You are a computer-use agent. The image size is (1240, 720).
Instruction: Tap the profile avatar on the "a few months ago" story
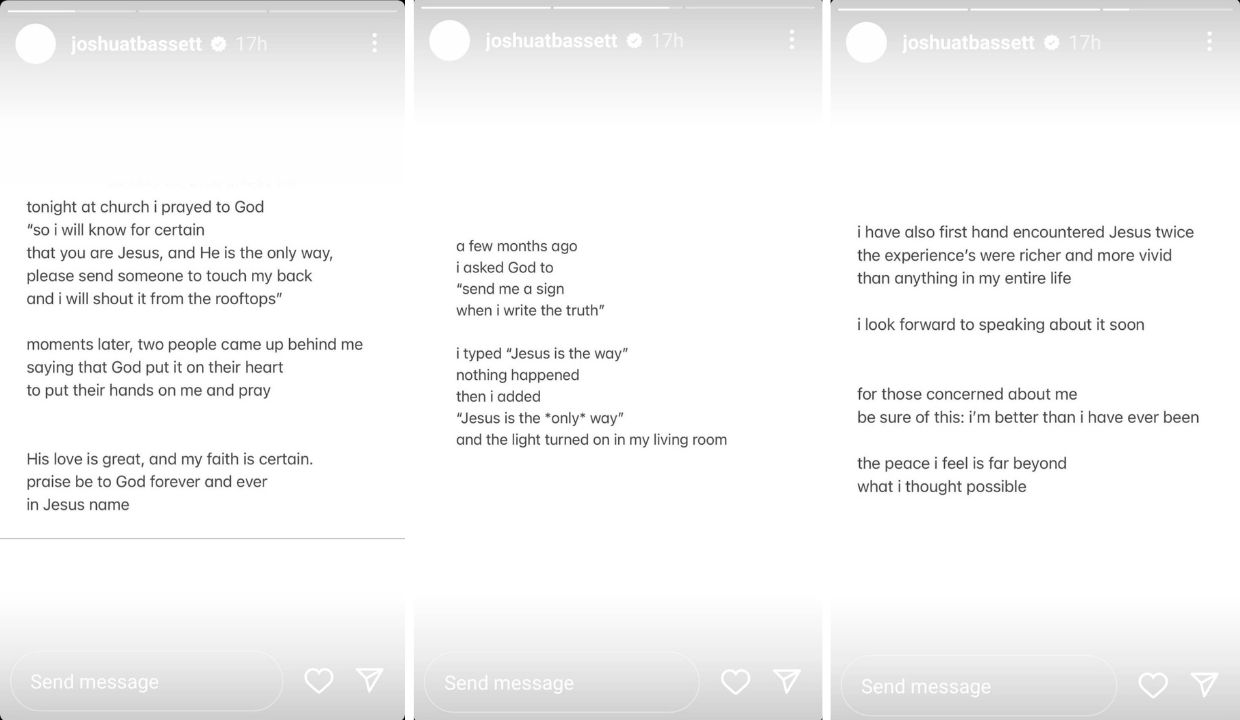(449, 41)
